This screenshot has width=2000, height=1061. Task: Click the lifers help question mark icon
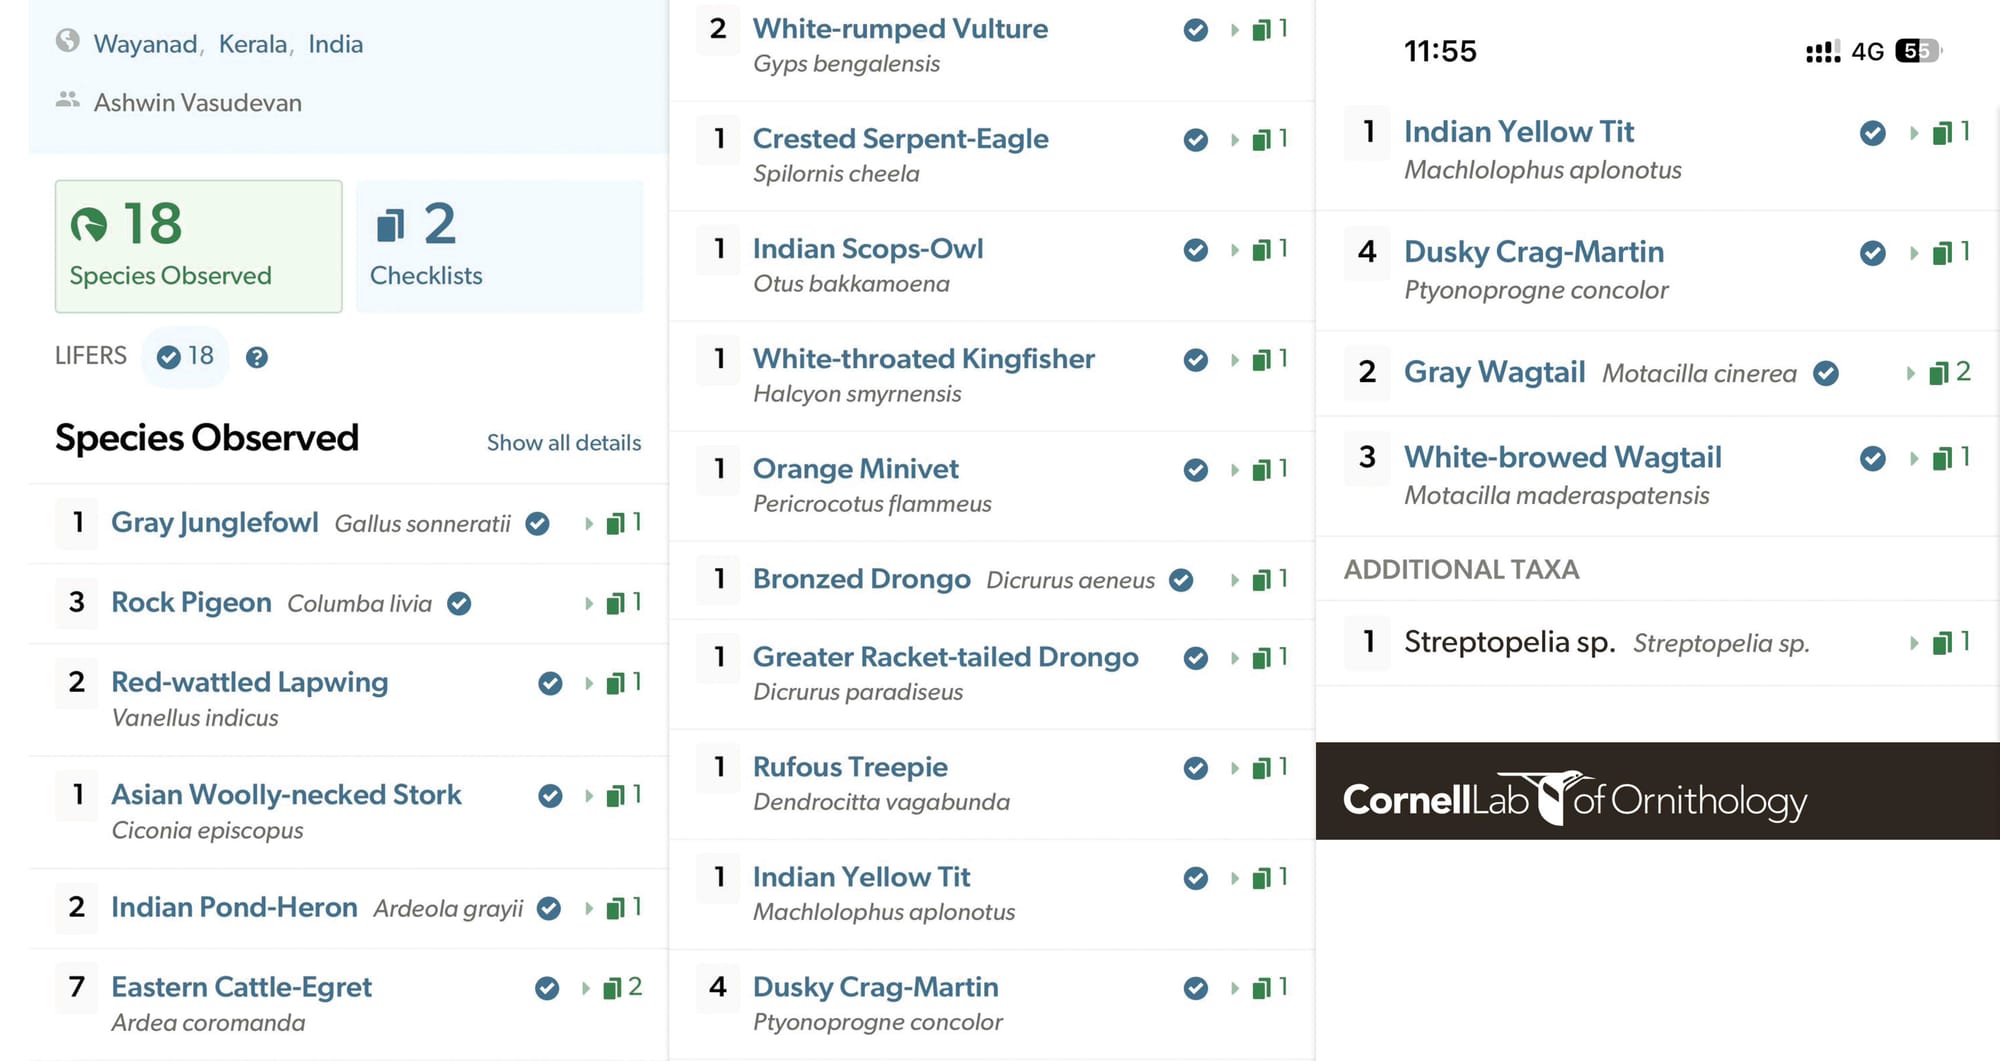[x=257, y=357]
